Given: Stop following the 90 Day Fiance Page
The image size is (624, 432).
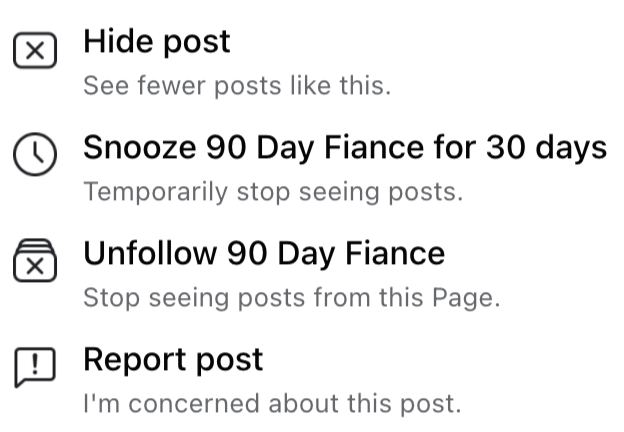Looking at the screenshot, I should click(x=264, y=254).
